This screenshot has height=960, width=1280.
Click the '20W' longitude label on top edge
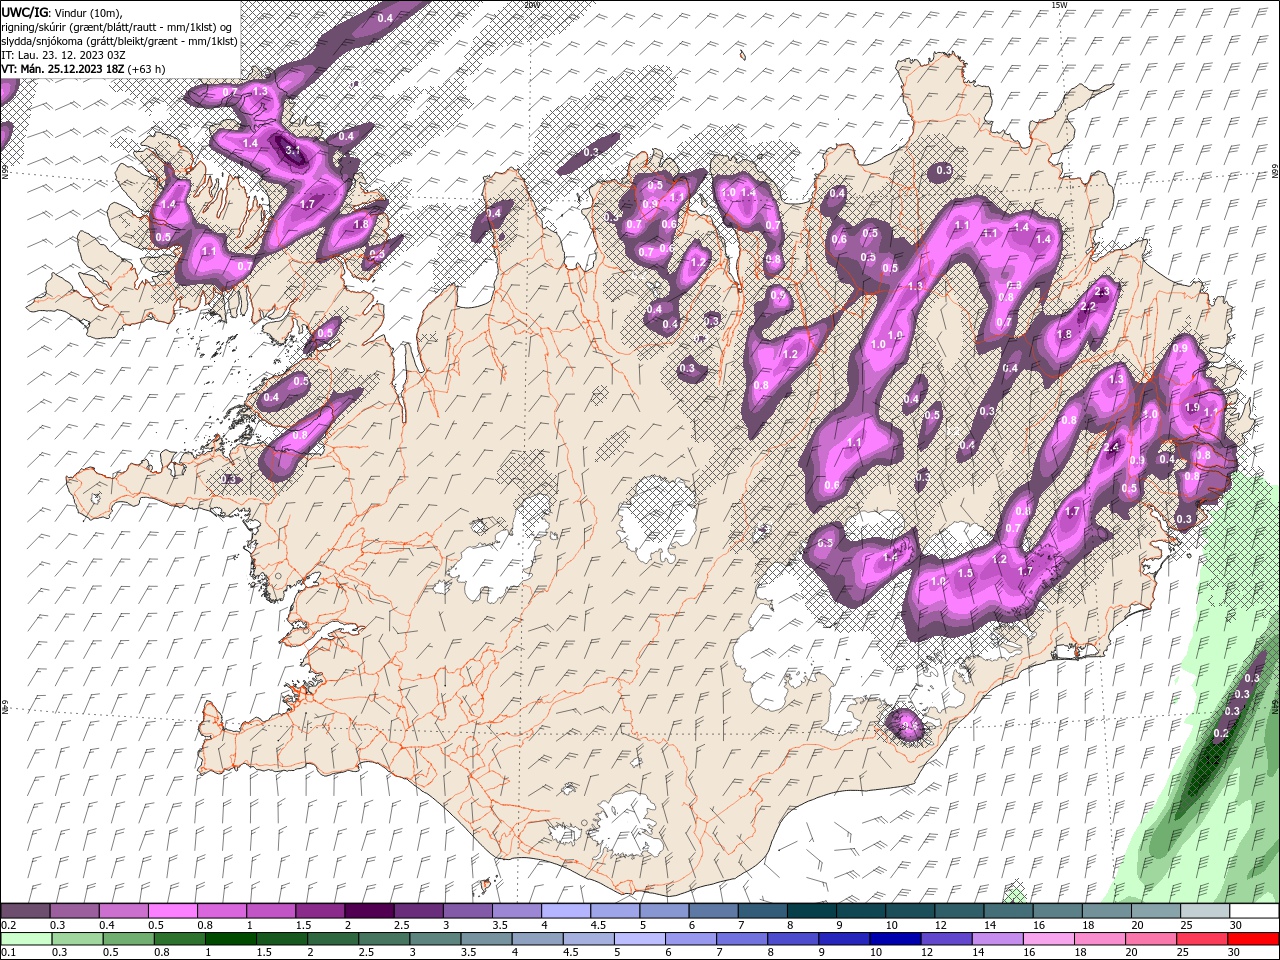(x=531, y=5)
